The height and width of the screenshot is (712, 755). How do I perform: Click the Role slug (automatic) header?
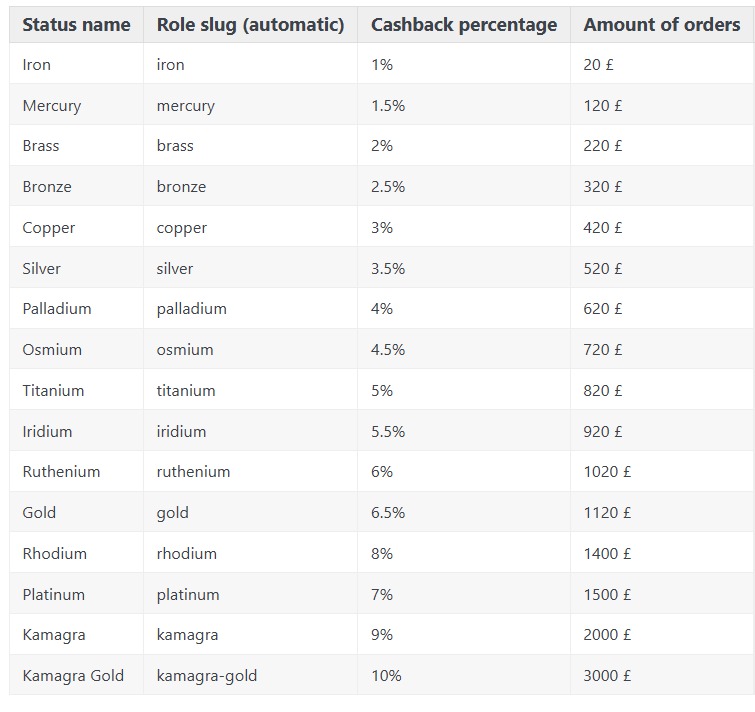coord(250,25)
